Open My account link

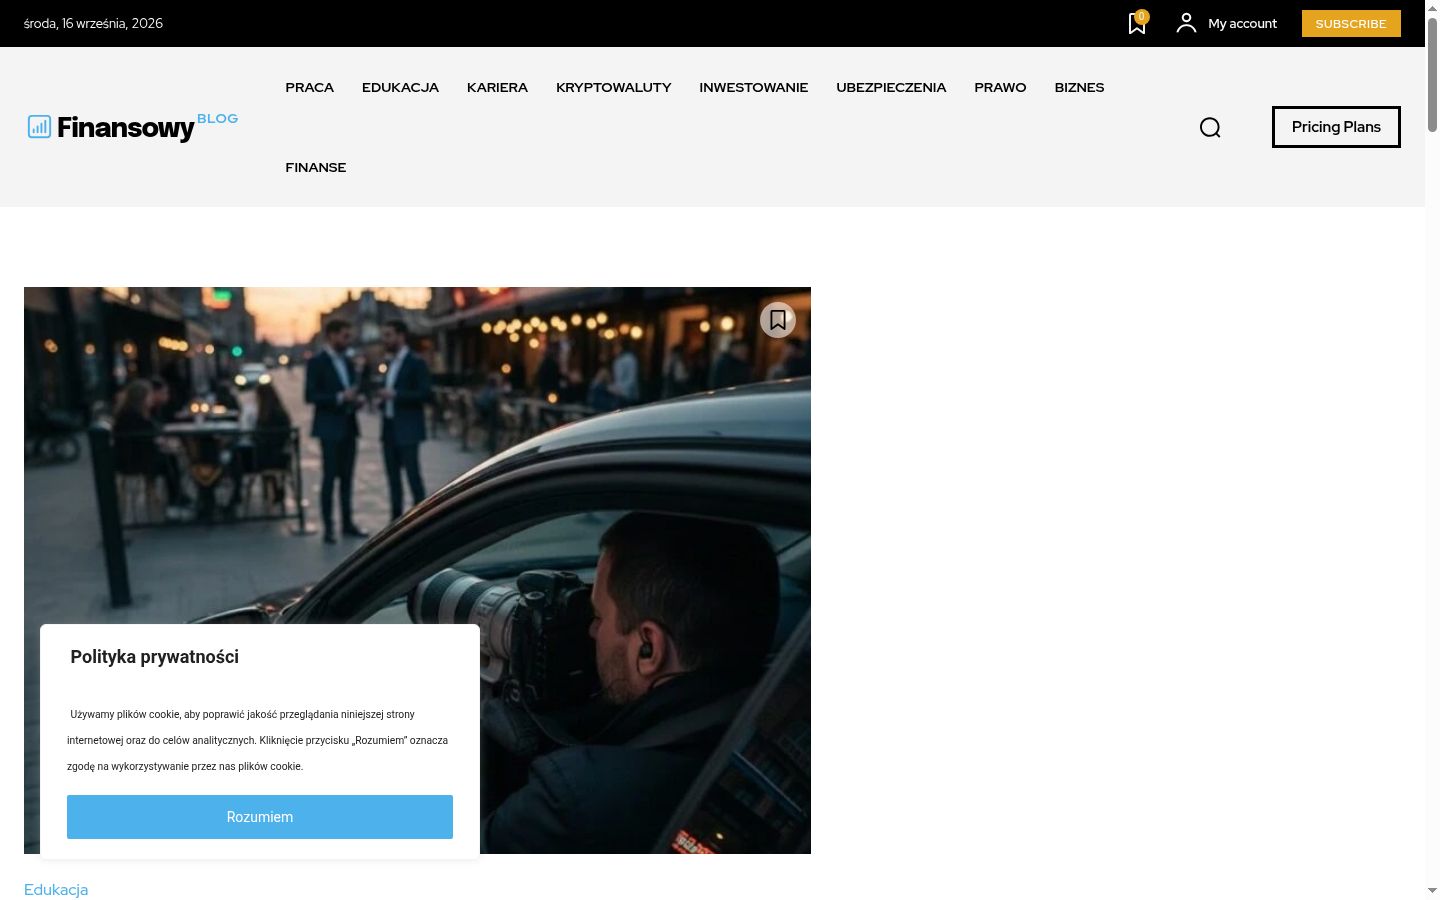(x=1242, y=23)
